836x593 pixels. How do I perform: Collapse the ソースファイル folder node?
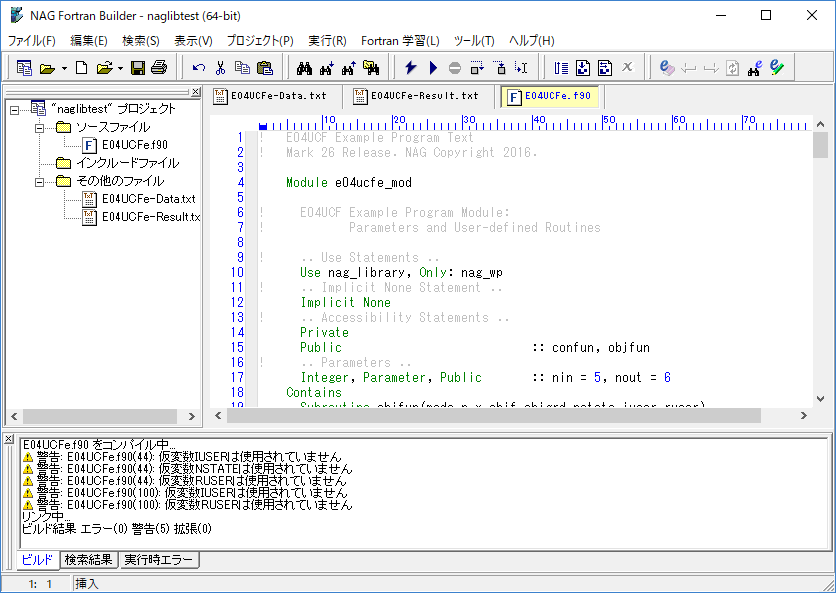[39, 127]
